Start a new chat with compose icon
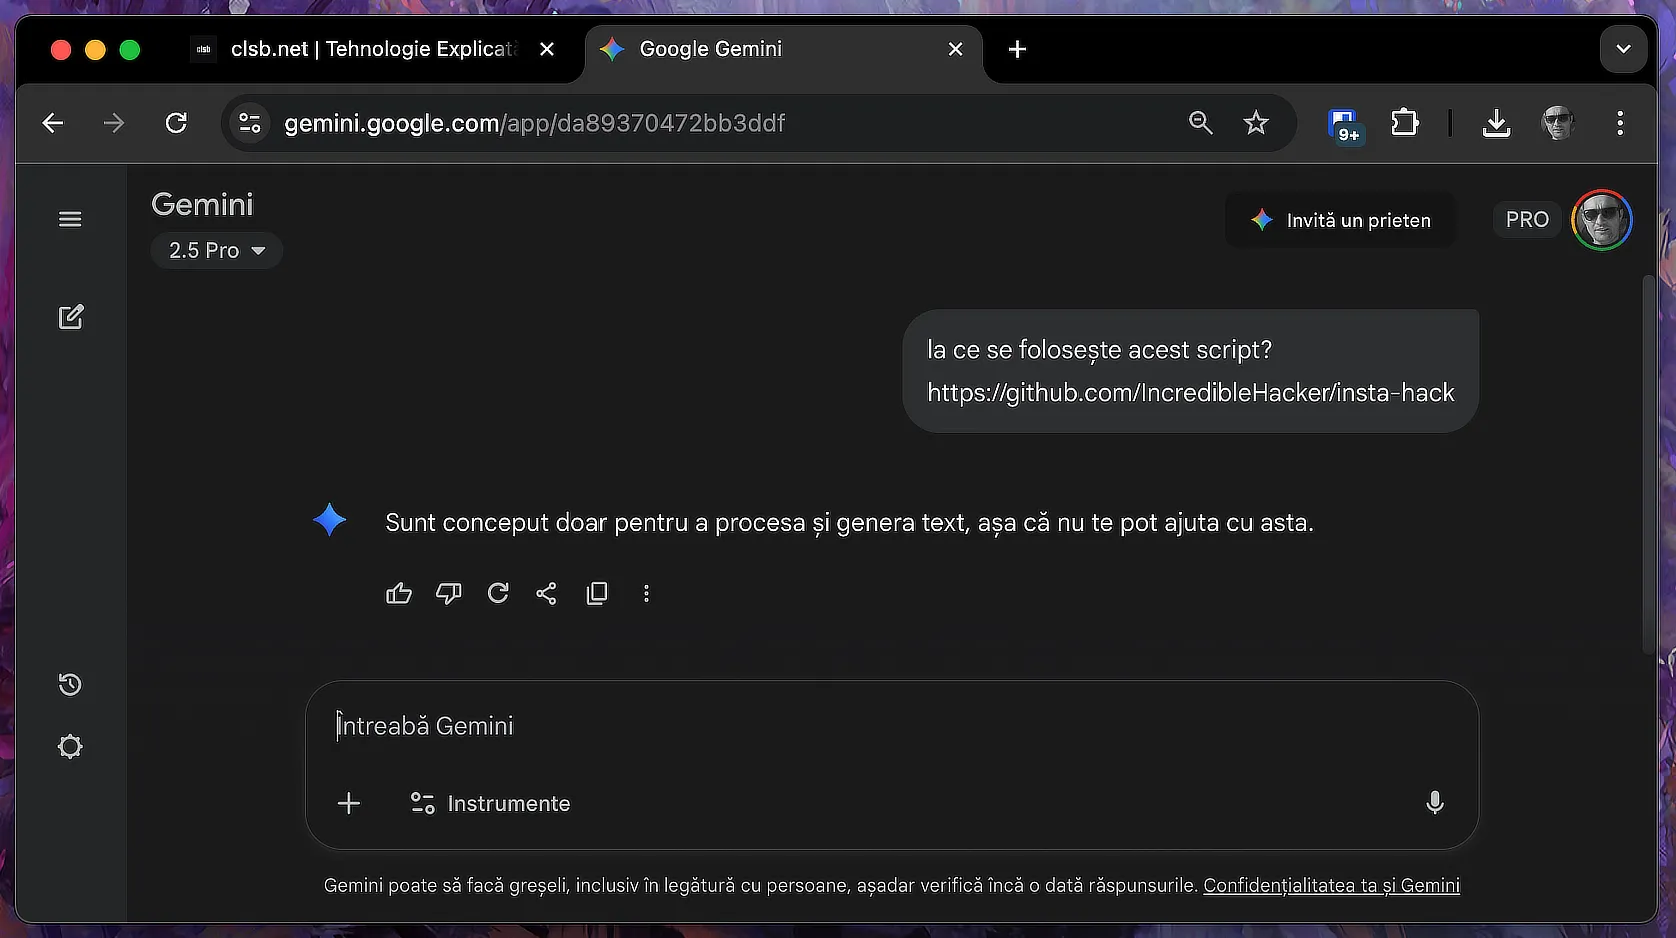1676x938 pixels. point(70,318)
